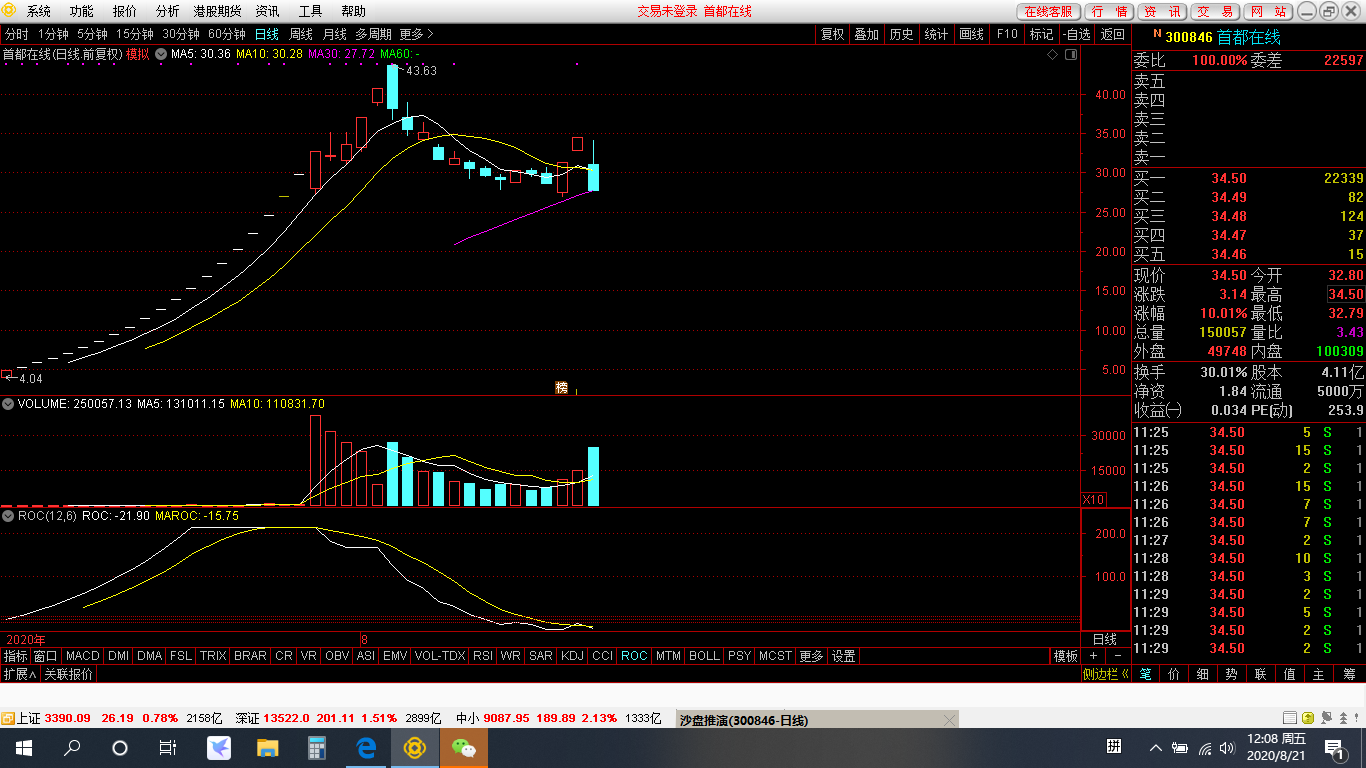
Task: Expand the 更多 periods list
Action: (416, 34)
